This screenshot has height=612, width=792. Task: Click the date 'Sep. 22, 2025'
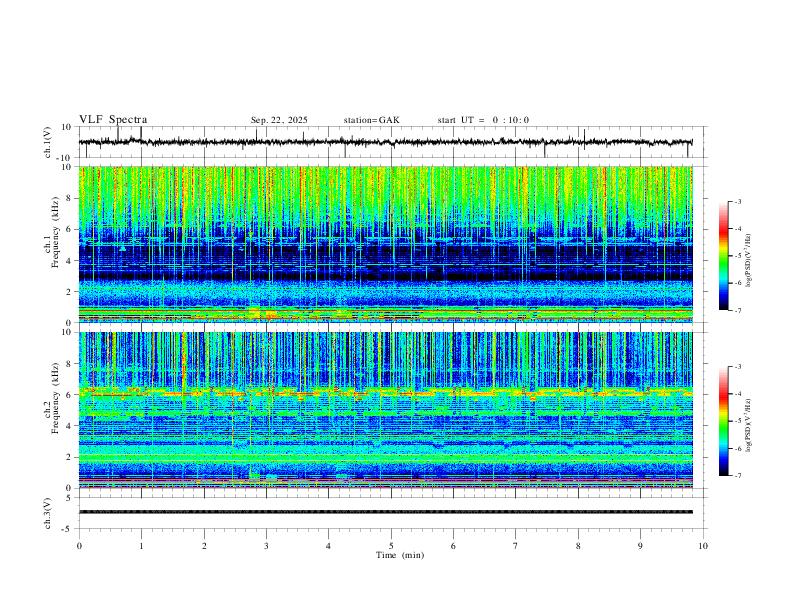(x=279, y=120)
